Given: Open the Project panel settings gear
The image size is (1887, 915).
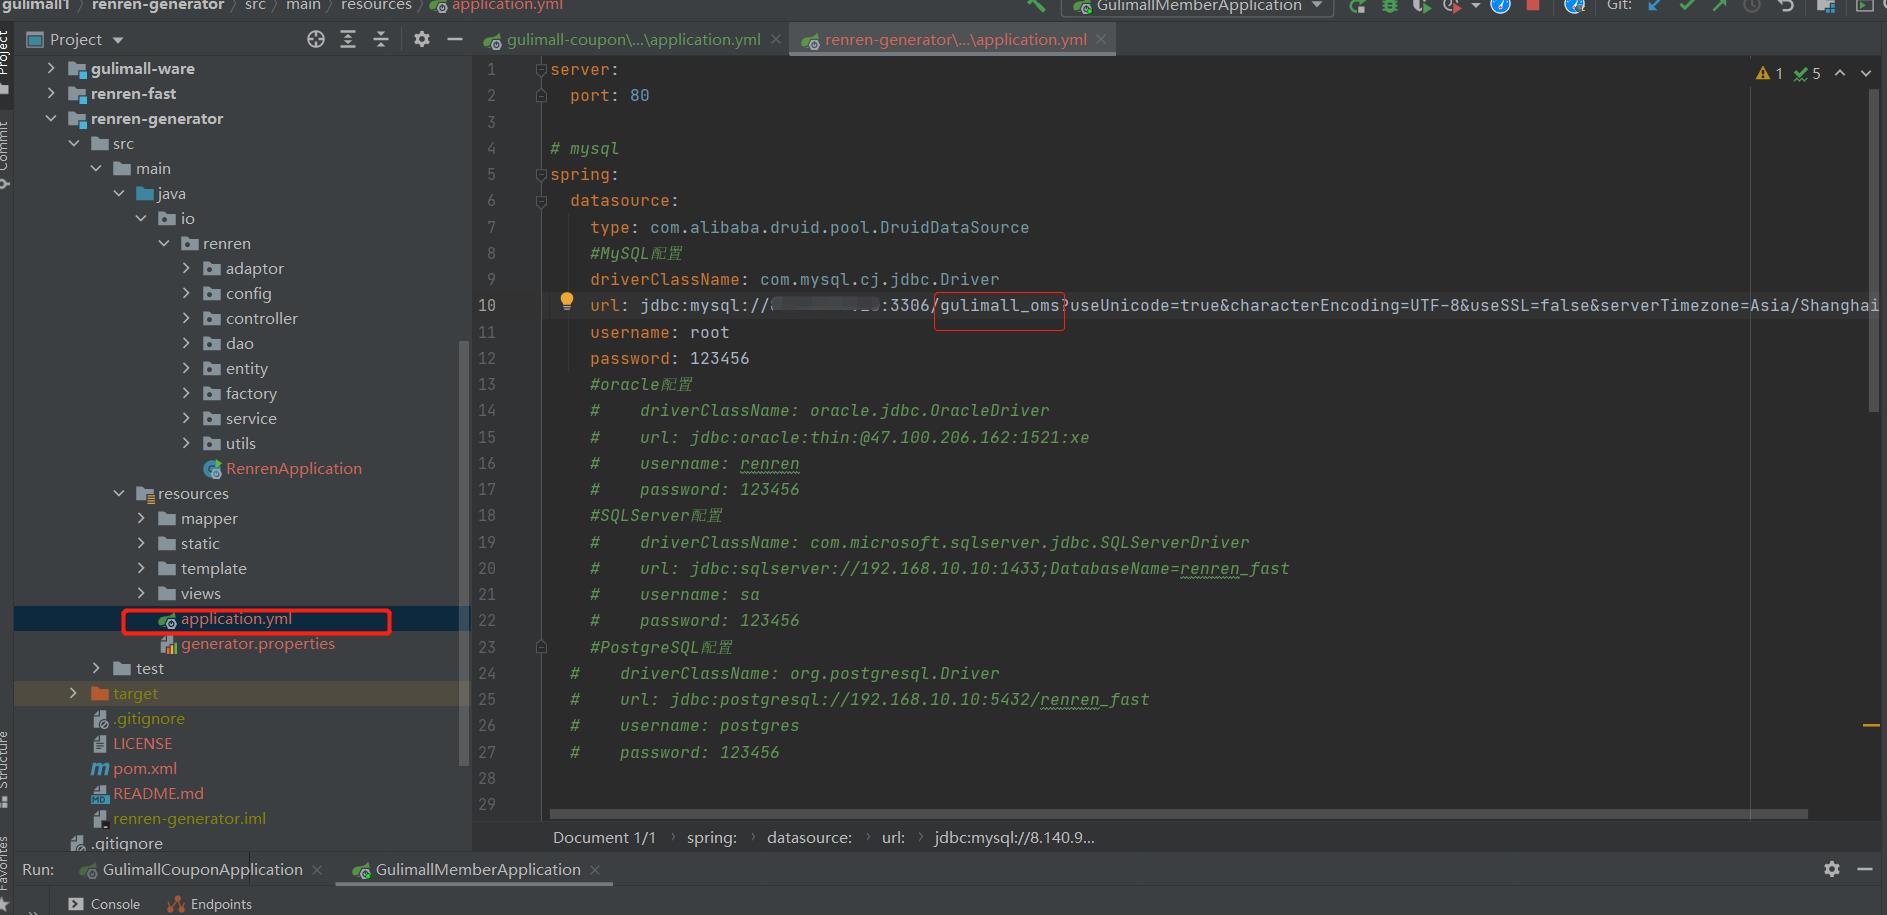Looking at the screenshot, I should coord(422,39).
